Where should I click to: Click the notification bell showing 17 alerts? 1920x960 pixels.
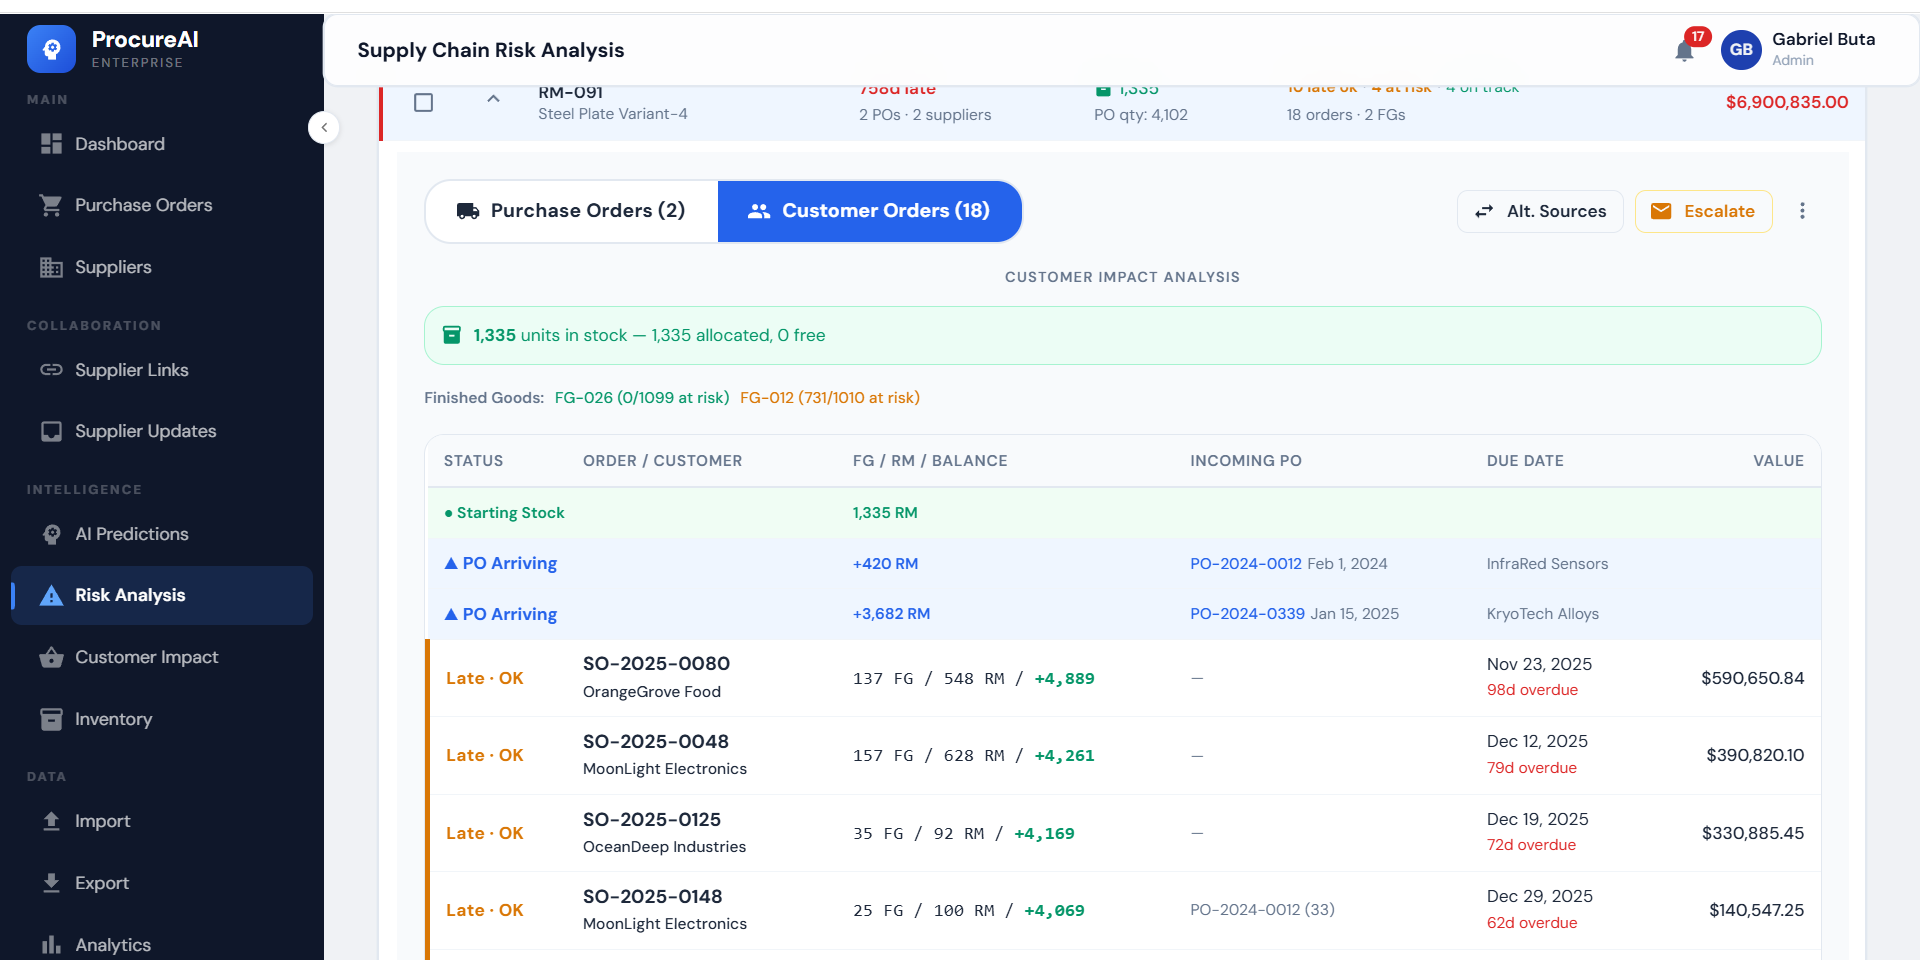point(1685,49)
